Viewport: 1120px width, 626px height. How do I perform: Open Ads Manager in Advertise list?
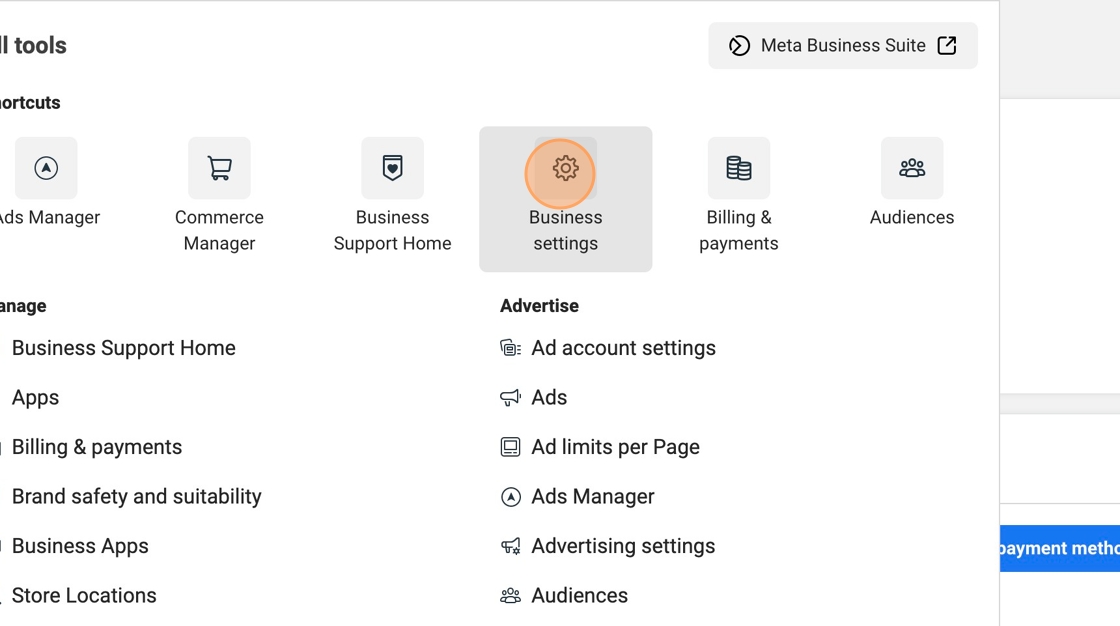[592, 497]
